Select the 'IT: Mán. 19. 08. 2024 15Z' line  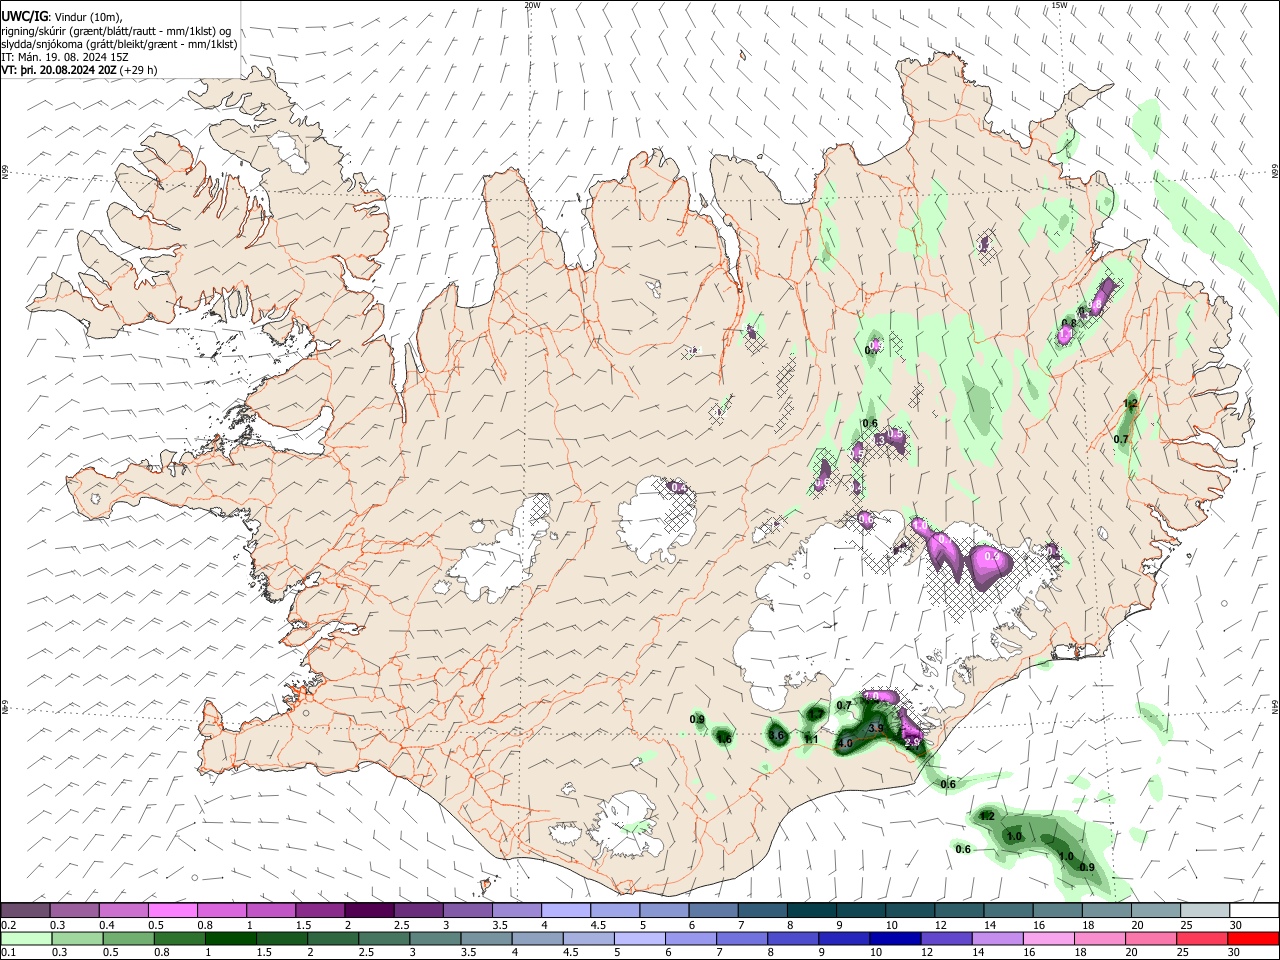[63, 58]
